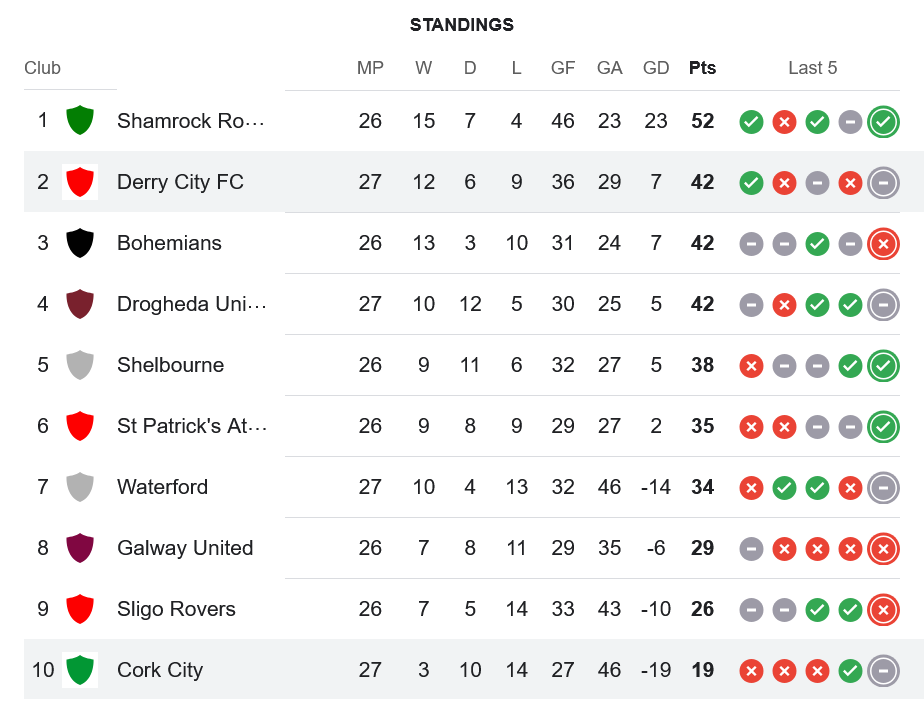Viewport: 924px width, 717px height.
Task: Sort table by Pts column header
Action: pyautogui.click(x=702, y=68)
